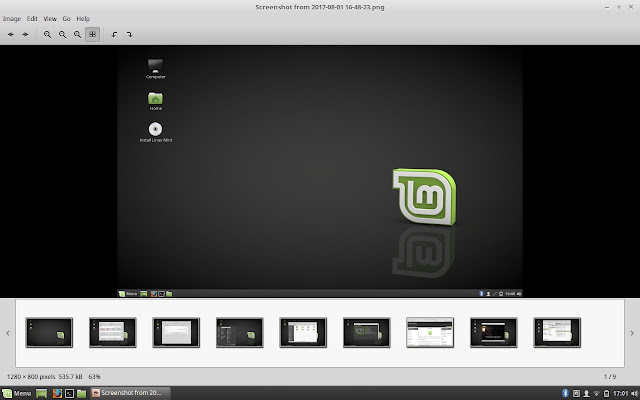Click the battery indicator tray icon
Viewport: 640px width, 400px height.
click(607, 393)
